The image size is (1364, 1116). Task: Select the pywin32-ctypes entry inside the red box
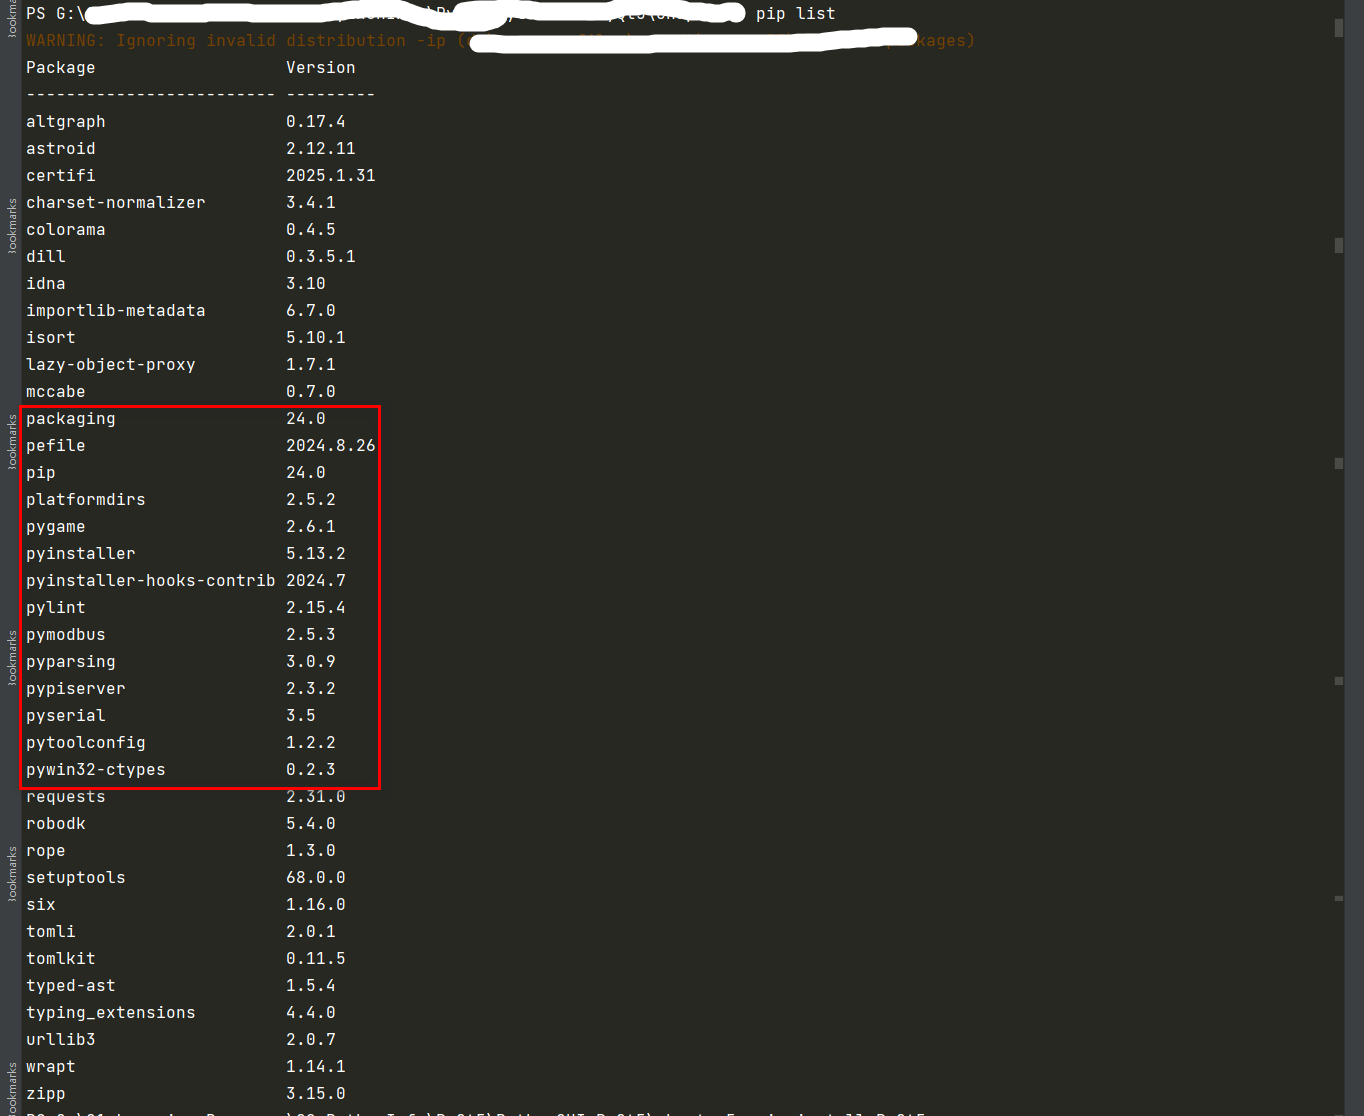tap(95, 769)
